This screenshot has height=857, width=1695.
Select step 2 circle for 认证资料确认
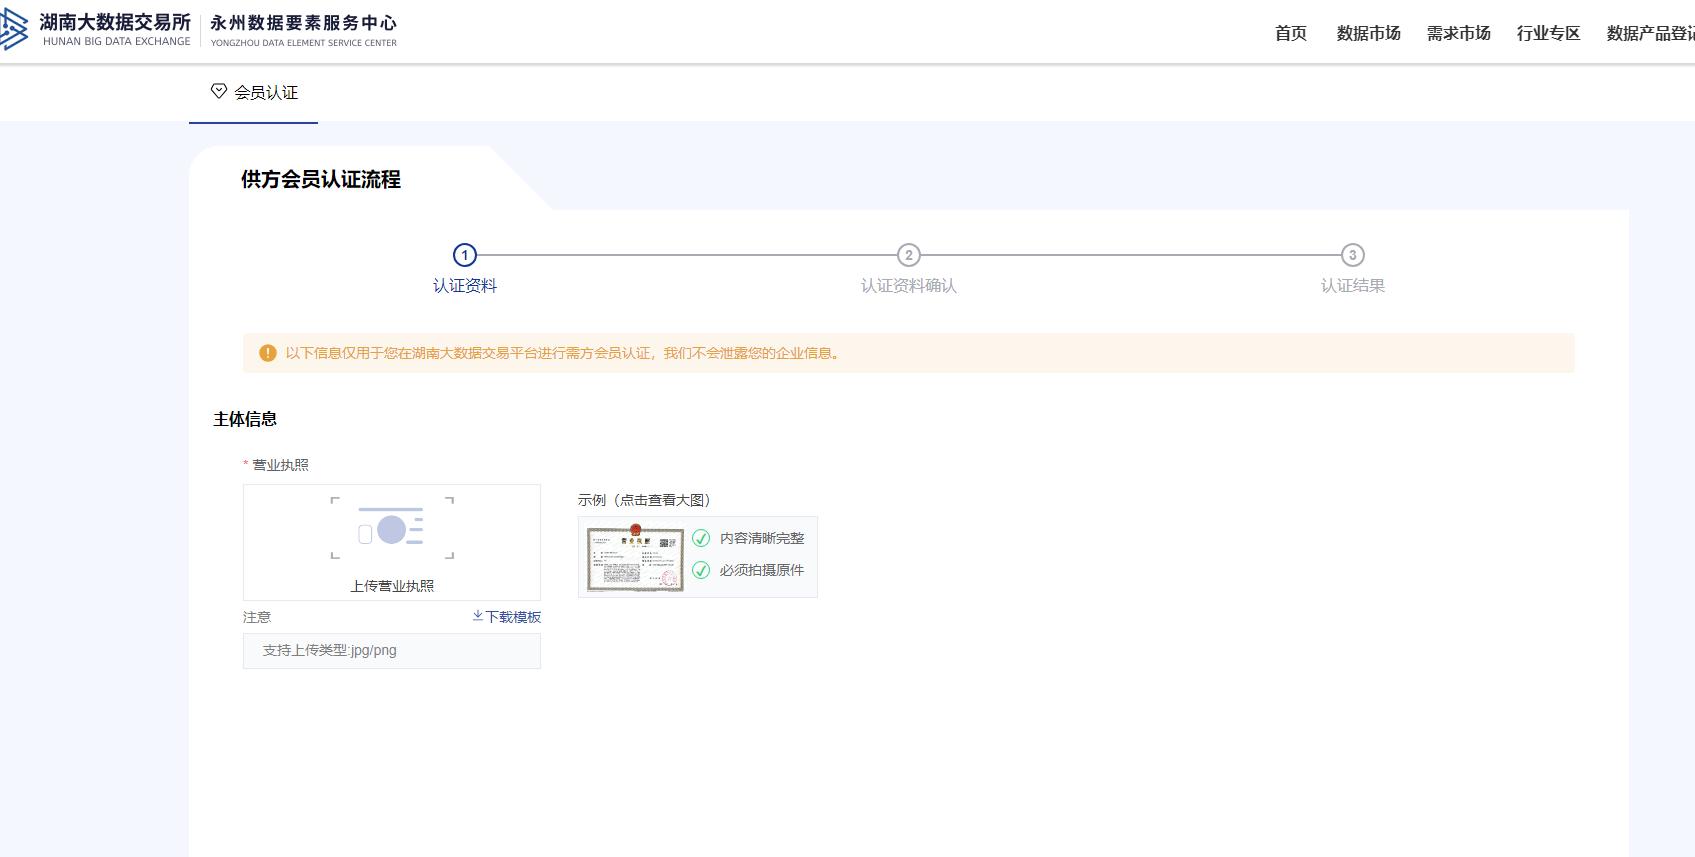coord(908,255)
